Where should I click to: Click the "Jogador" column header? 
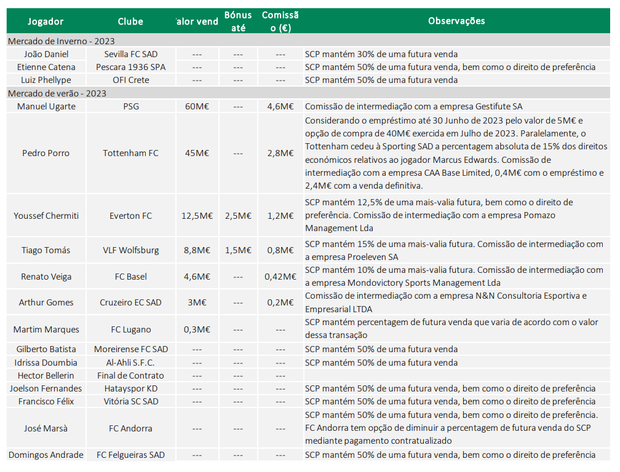click(x=47, y=20)
